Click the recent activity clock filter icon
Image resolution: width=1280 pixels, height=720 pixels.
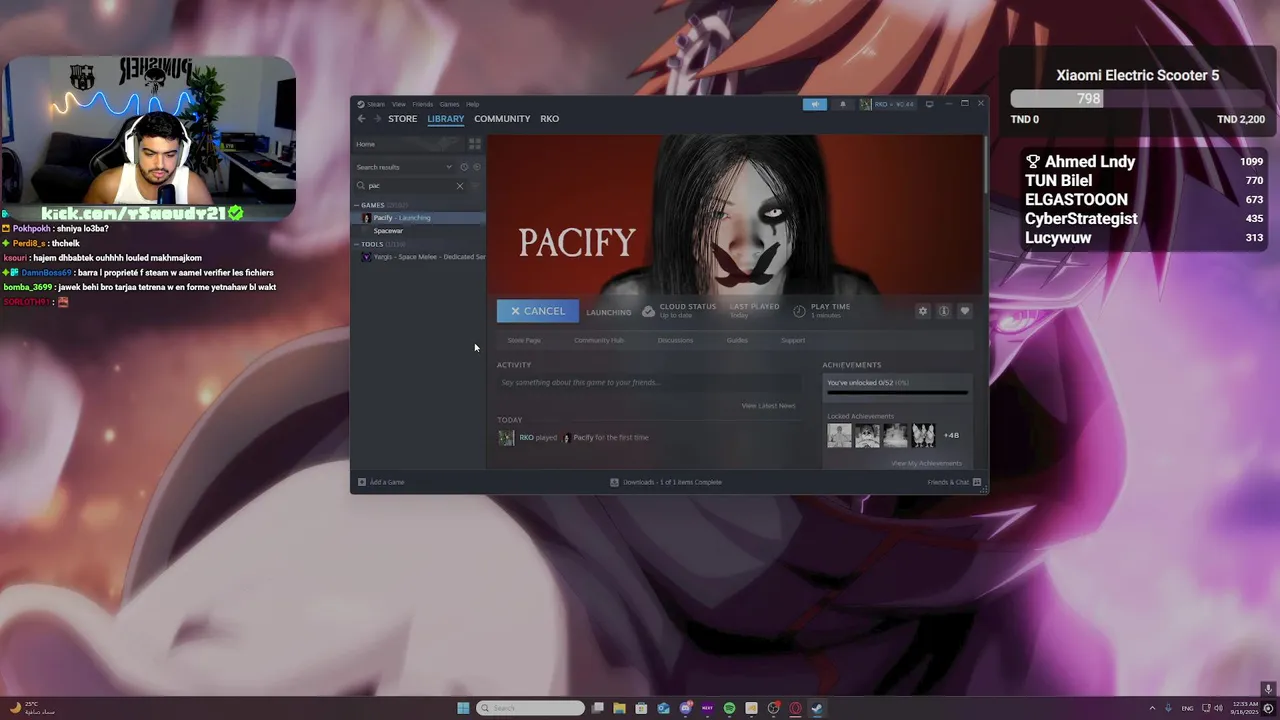click(x=464, y=167)
